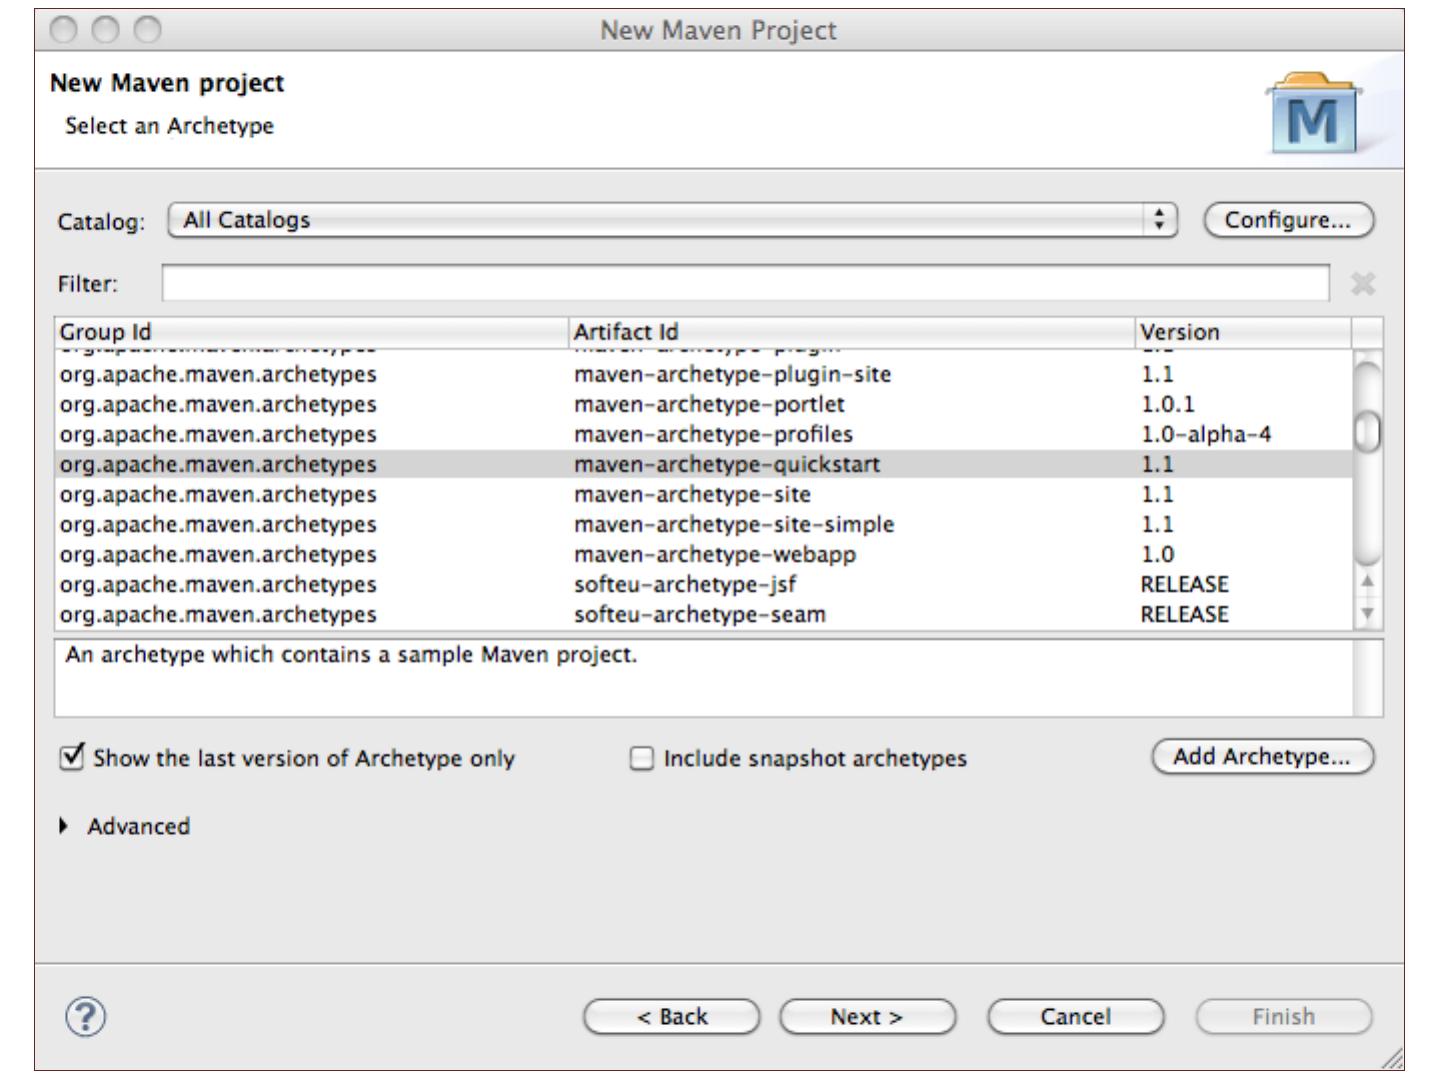Enable Include snapshot archetypes checkbox
1440x1080 pixels.
[640, 759]
